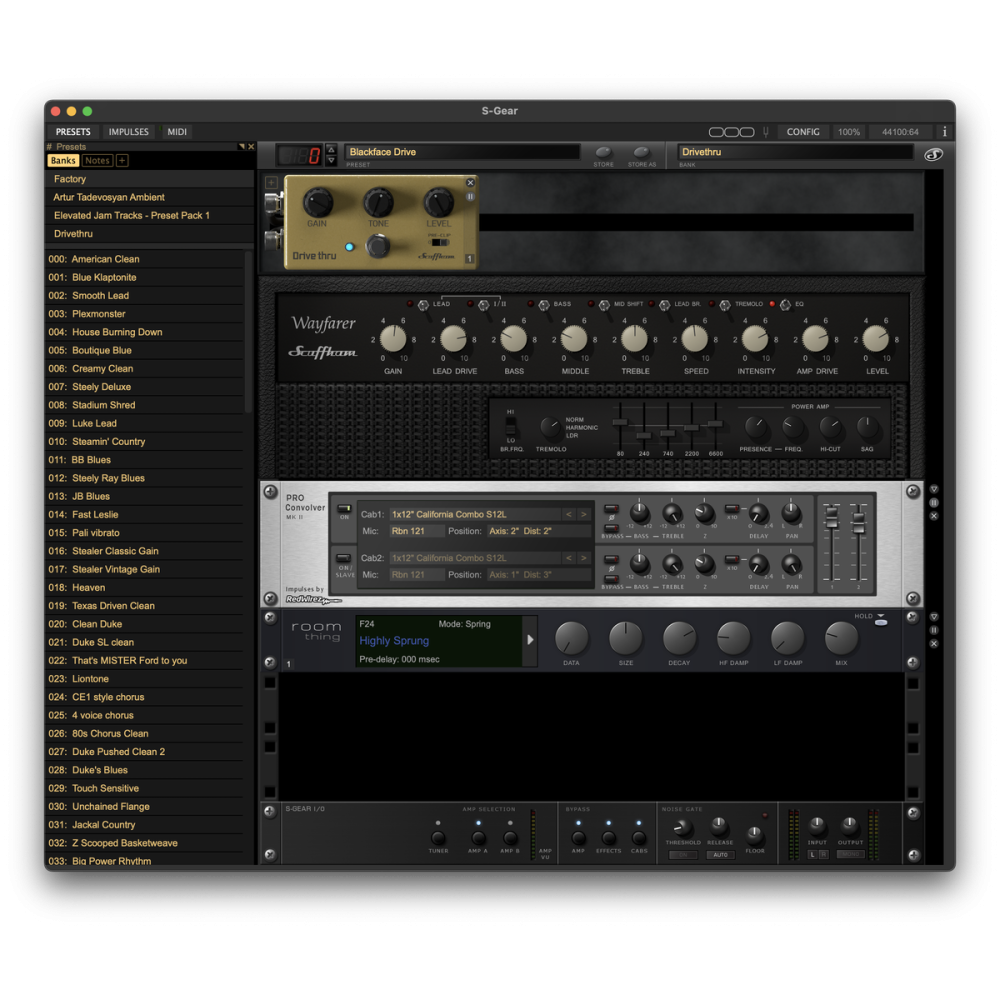Click the add-effect plus icon above the pedal
The height and width of the screenshot is (1000, 1000).
pyautogui.click(x=271, y=182)
